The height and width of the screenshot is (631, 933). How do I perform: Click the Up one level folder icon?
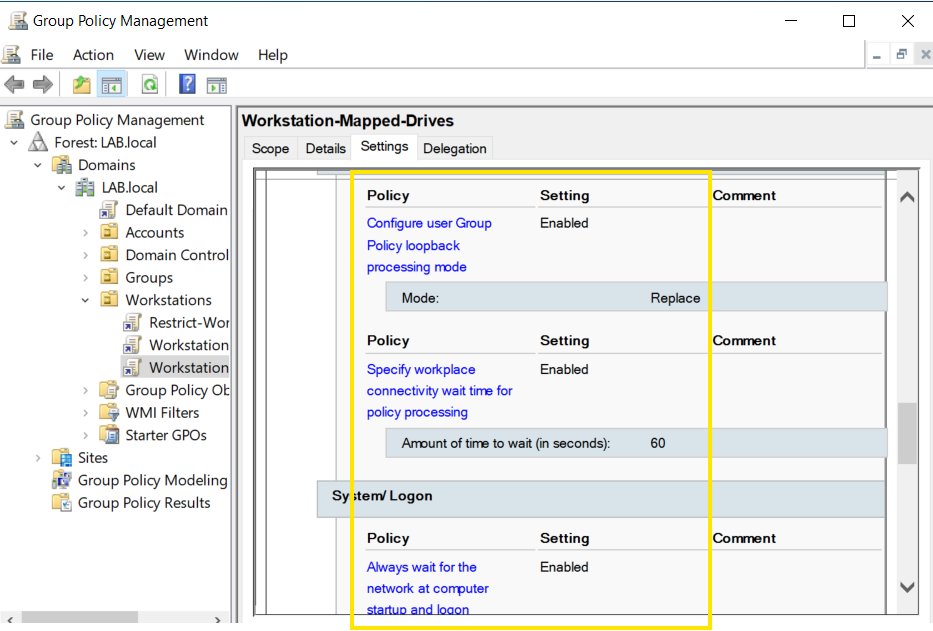tap(82, 85)
